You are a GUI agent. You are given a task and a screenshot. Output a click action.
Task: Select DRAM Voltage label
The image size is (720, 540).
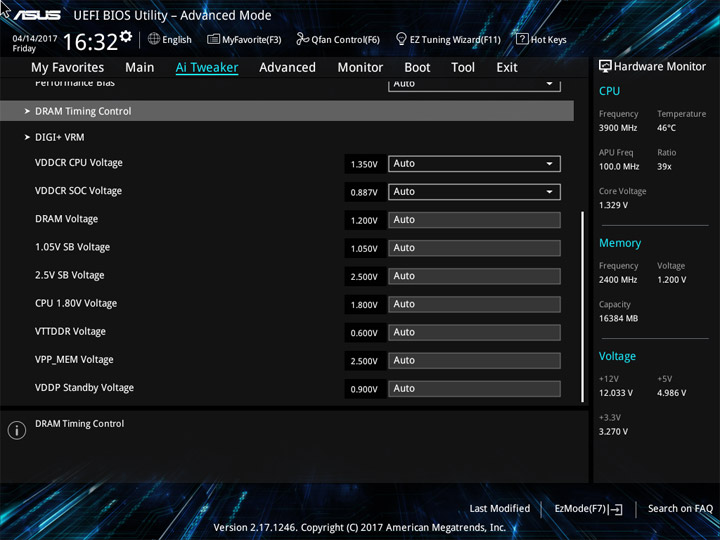coord(66,219)
